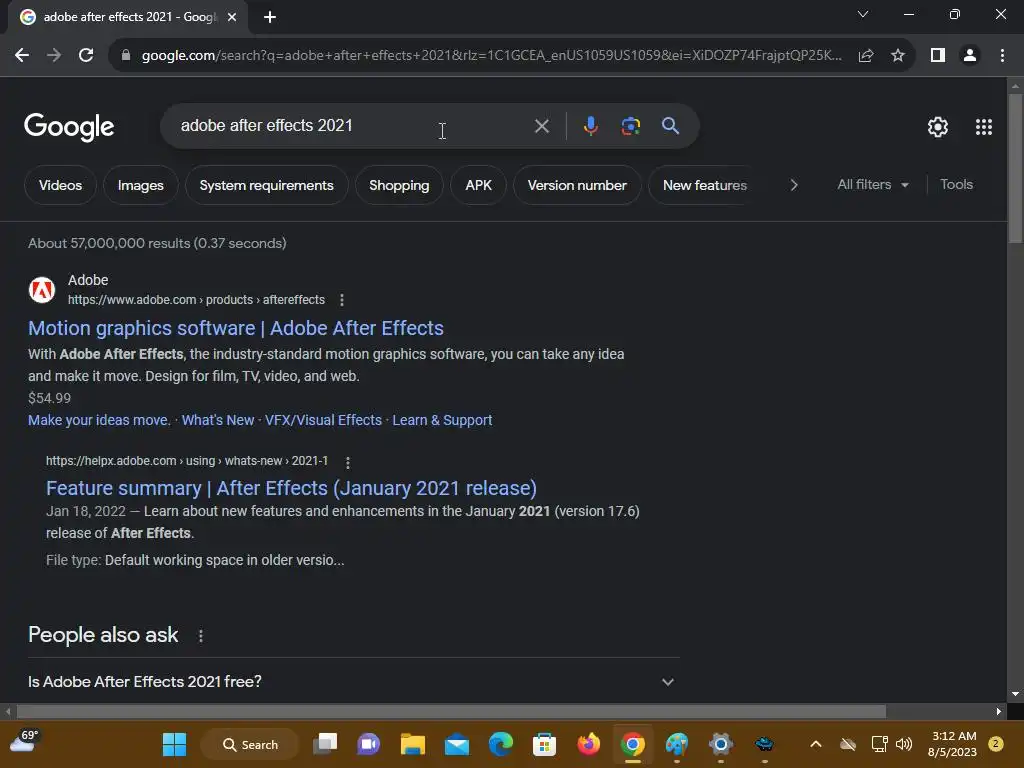Open search Tools

point(956,185)
